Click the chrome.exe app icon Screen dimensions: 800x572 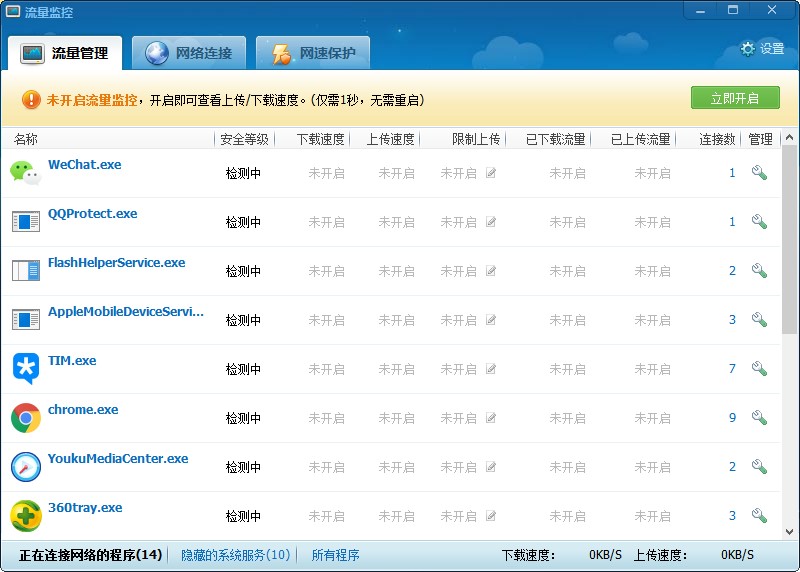[x=26, y=418]
